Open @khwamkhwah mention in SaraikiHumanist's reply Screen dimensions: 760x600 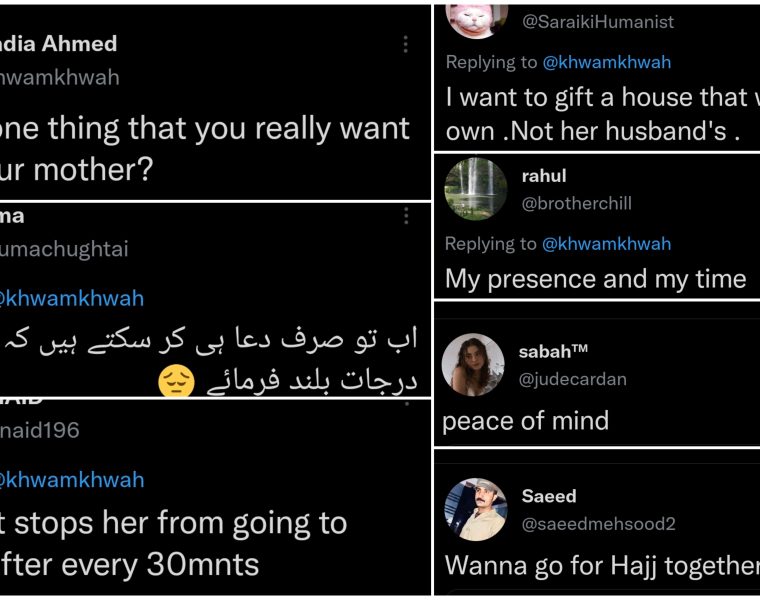coord(607,62)
